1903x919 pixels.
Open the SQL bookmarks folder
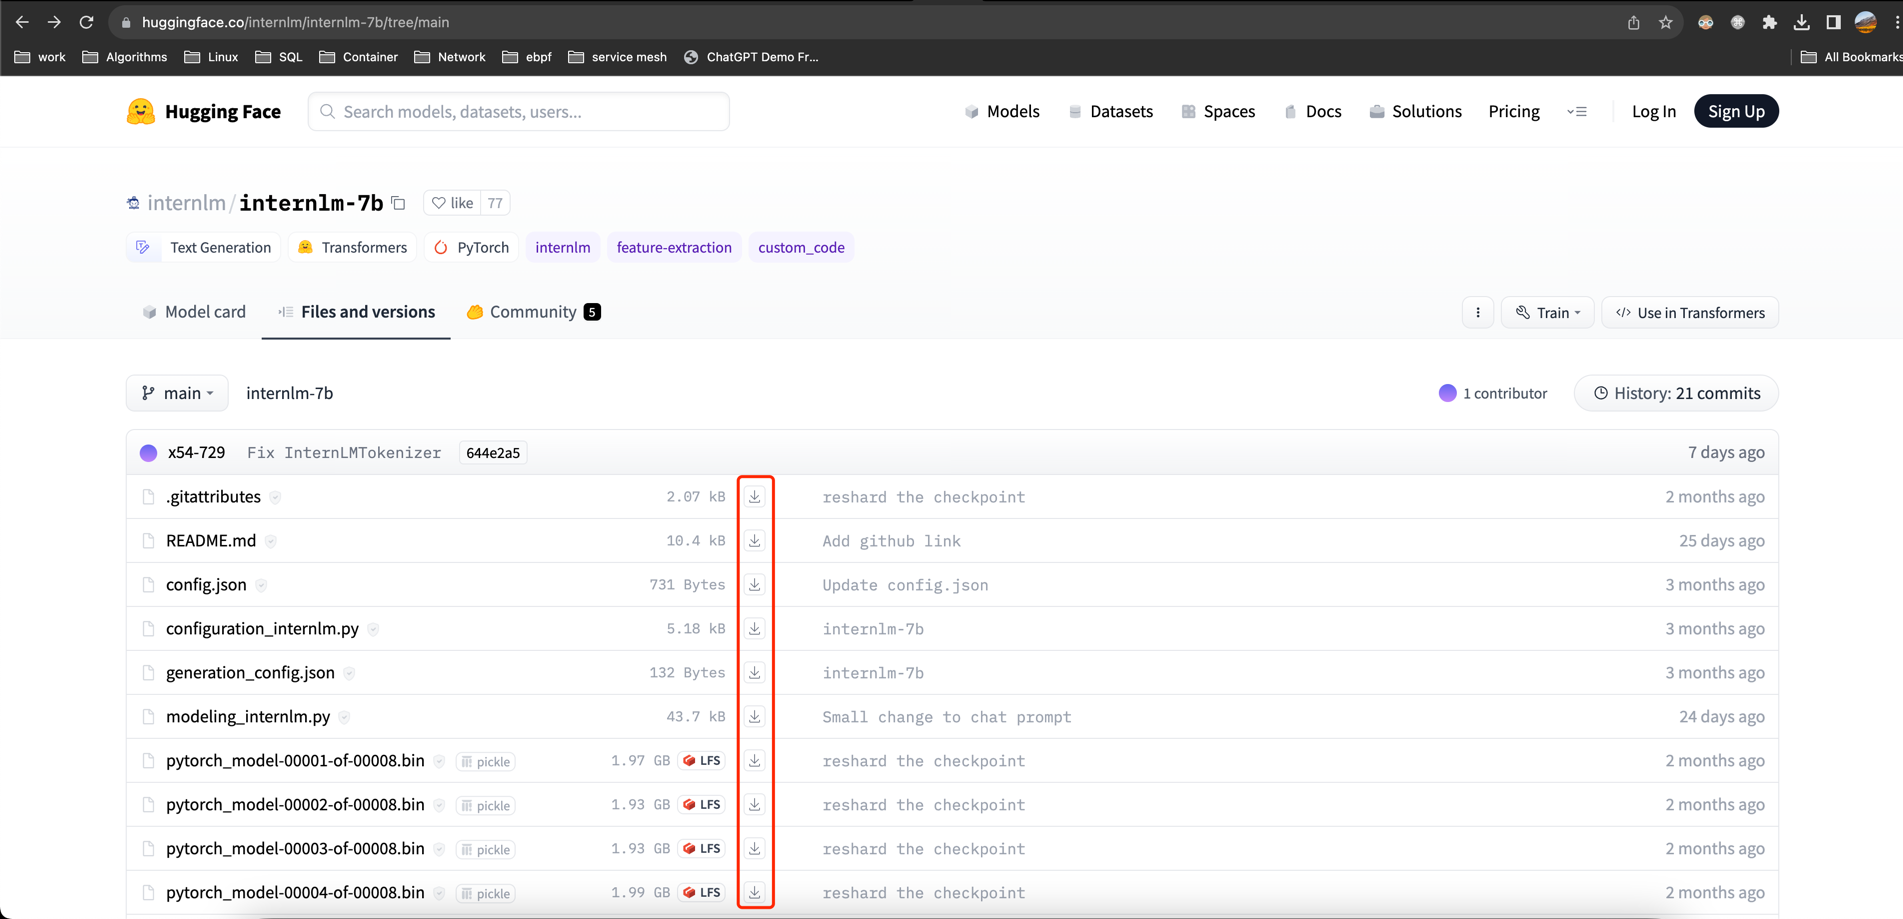click(279, 57)
